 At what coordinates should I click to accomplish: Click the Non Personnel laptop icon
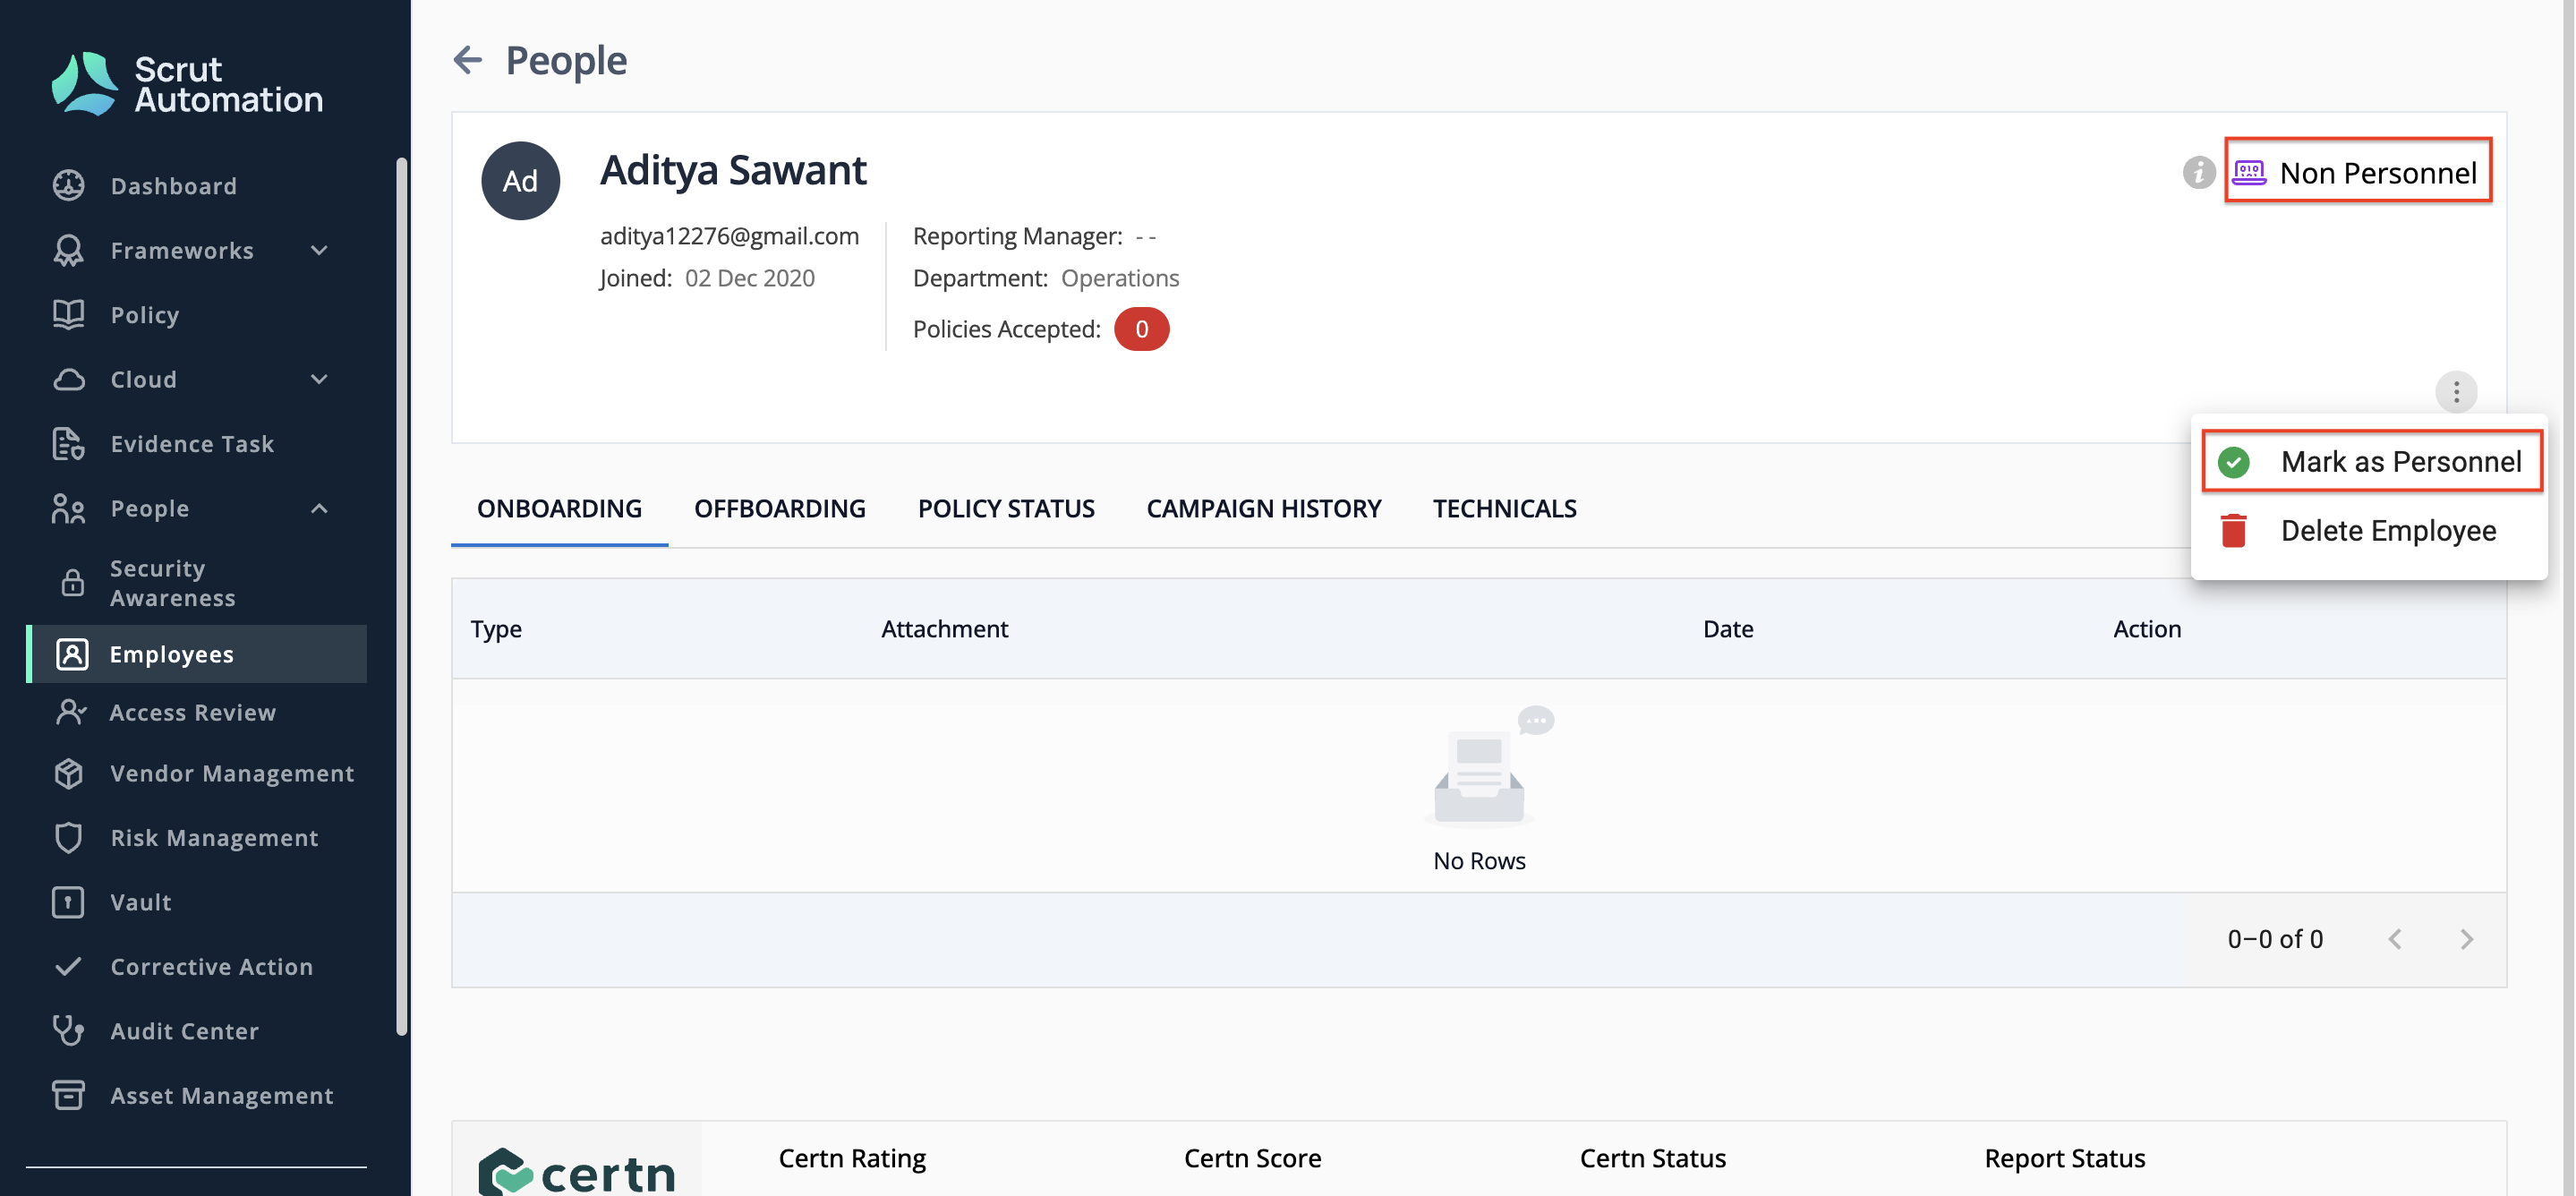click(2249, 172)
